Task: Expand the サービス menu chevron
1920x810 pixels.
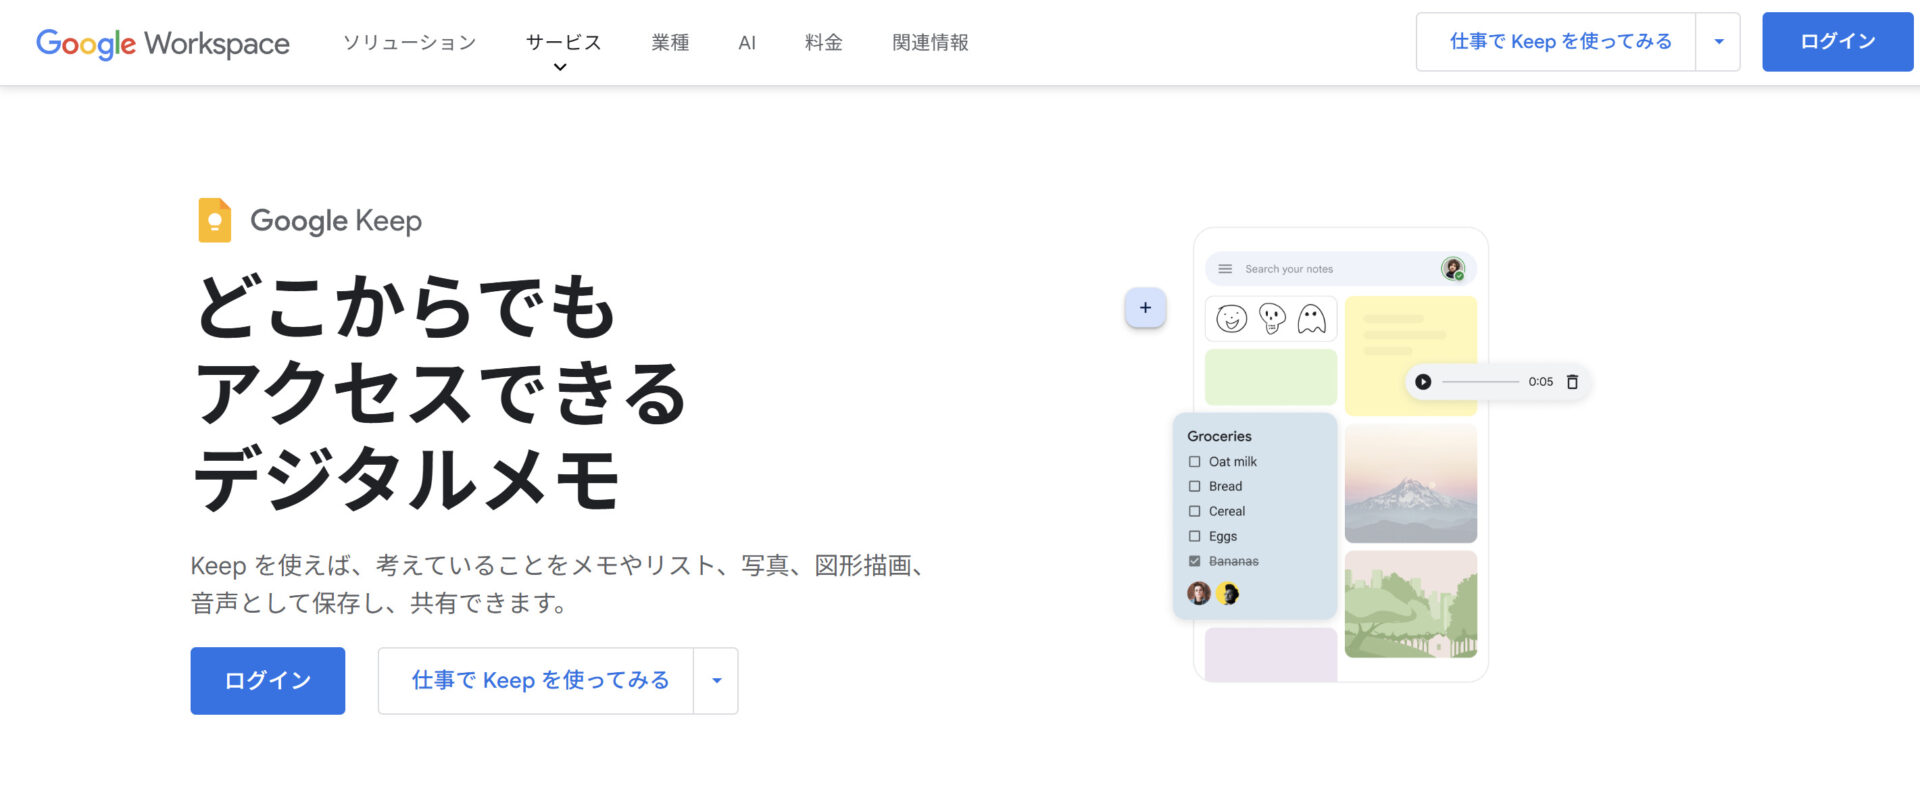Action: 560,67
